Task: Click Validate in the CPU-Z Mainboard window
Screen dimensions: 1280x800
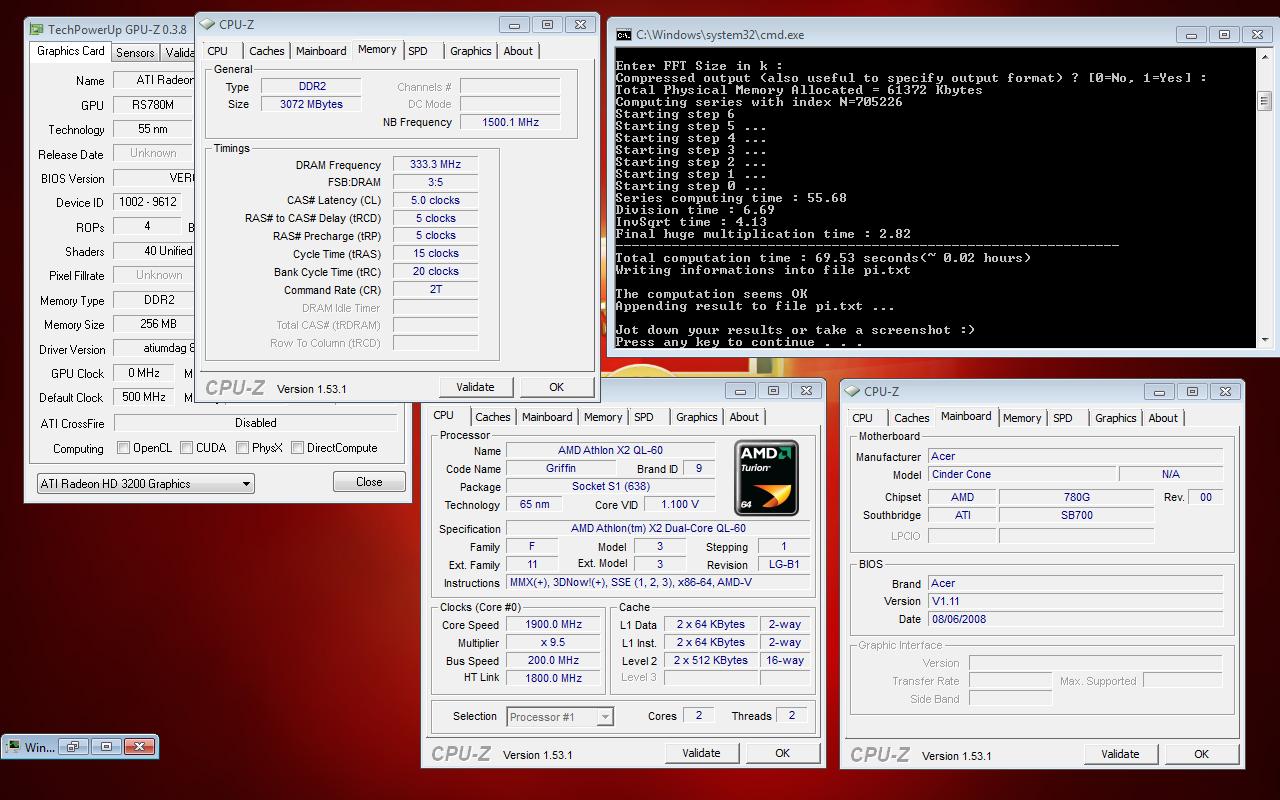Action: (x=1120, y=754)
